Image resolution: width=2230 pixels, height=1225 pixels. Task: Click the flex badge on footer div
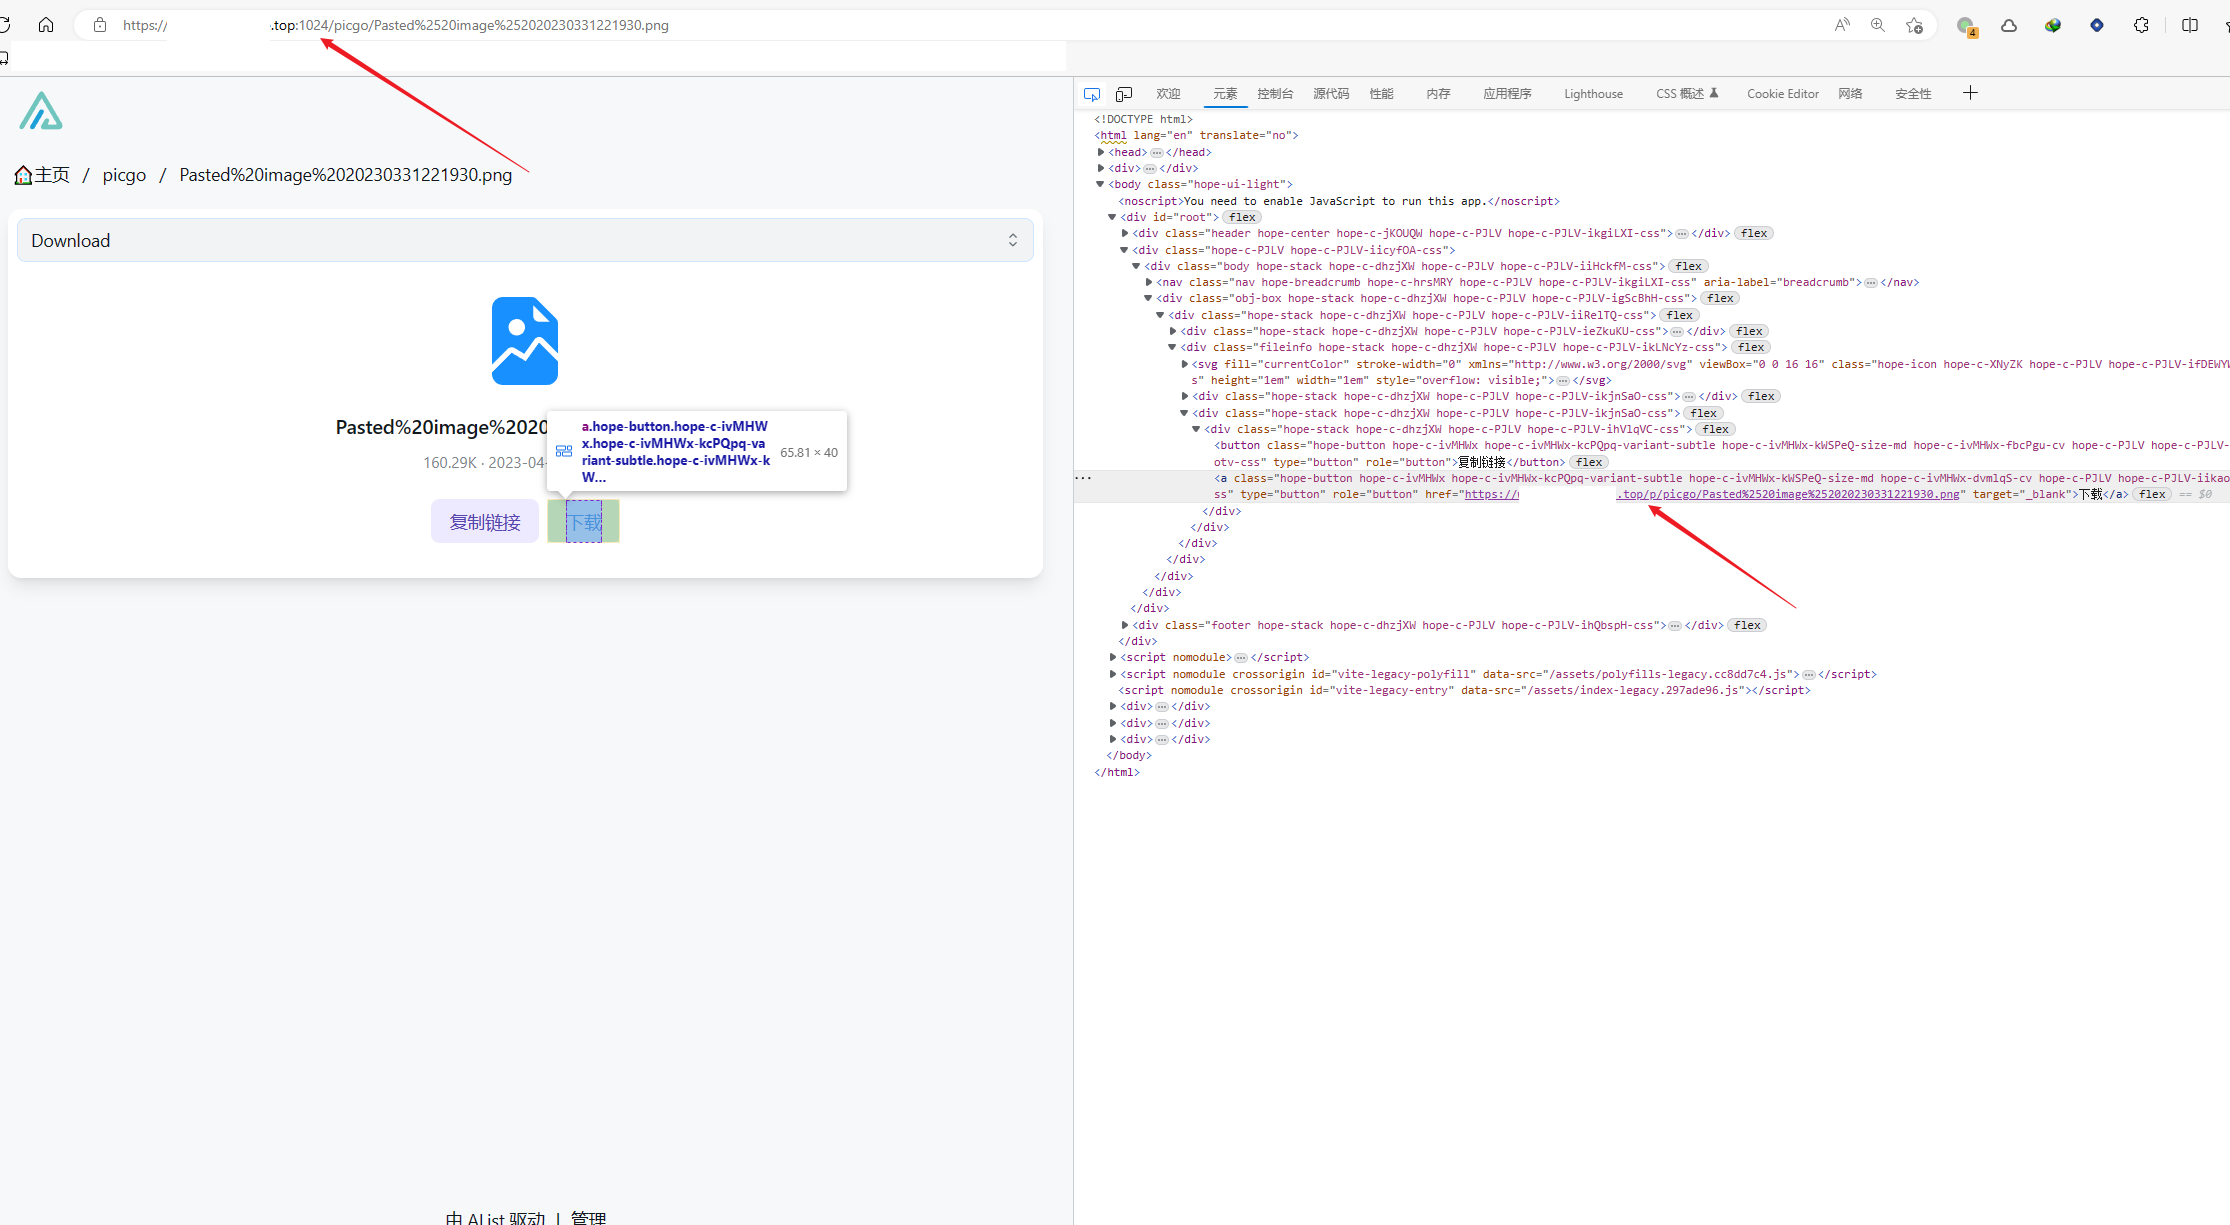(x=1747, y=625)
